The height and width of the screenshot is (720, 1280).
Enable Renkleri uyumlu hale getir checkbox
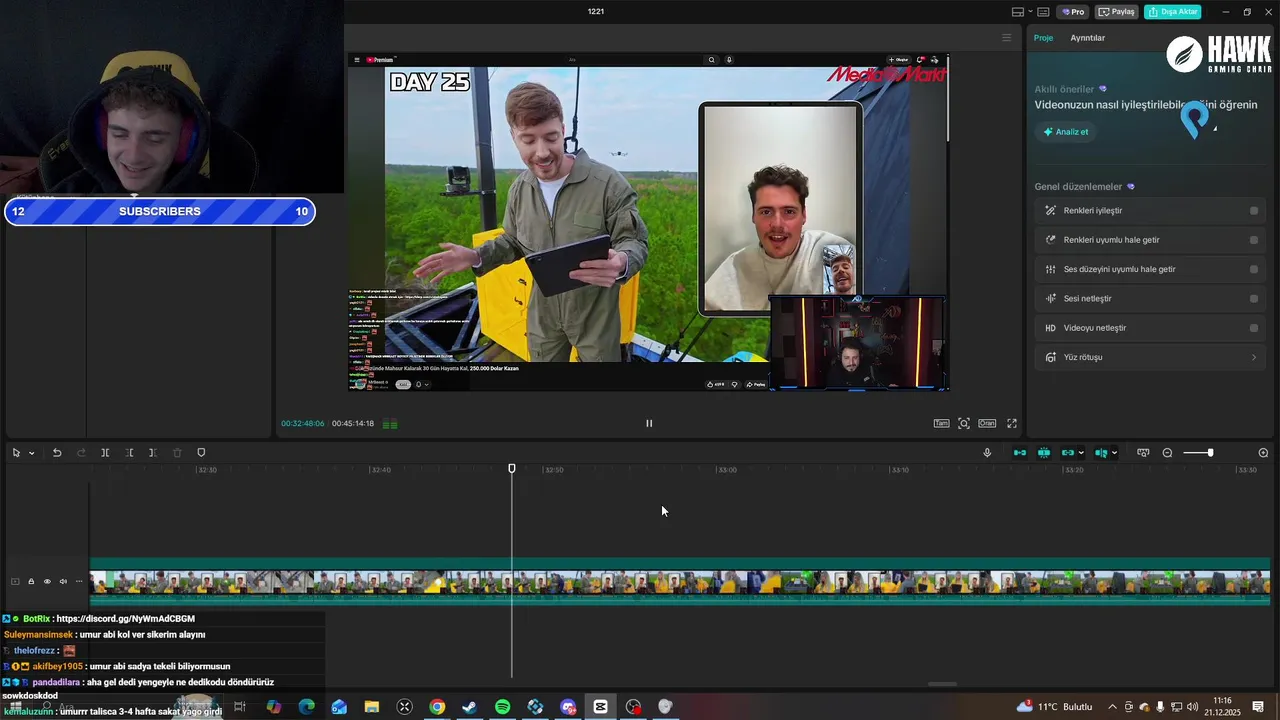(x=1254, y=240)
